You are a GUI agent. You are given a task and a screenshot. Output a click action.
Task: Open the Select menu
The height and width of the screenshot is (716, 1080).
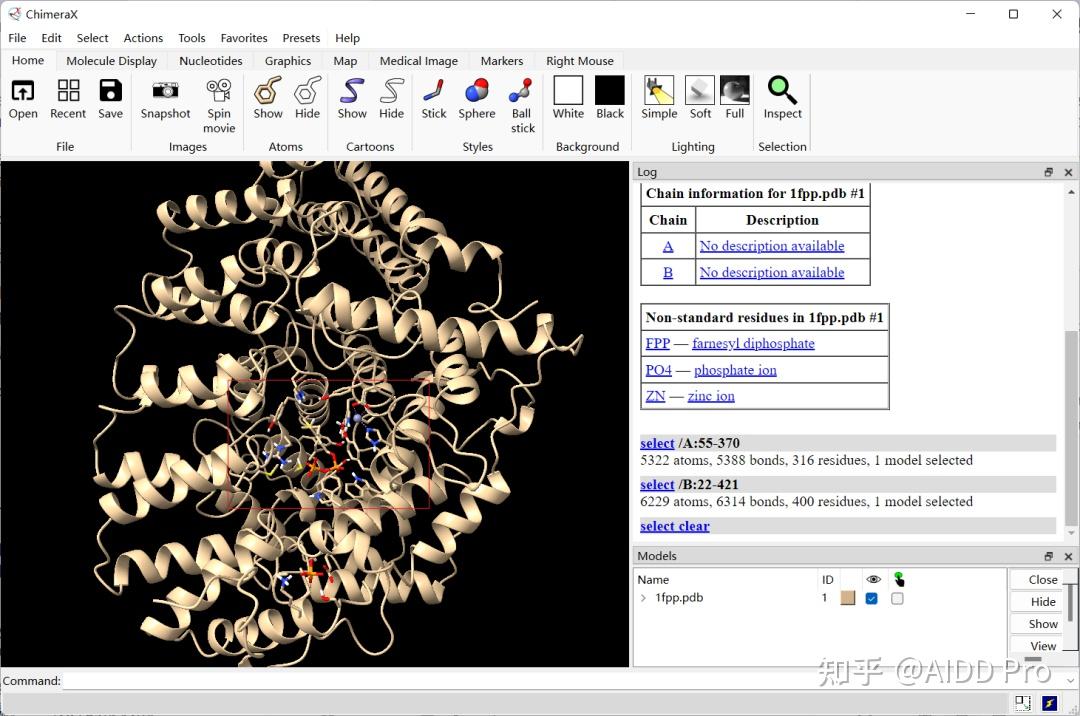pos(92,38)
